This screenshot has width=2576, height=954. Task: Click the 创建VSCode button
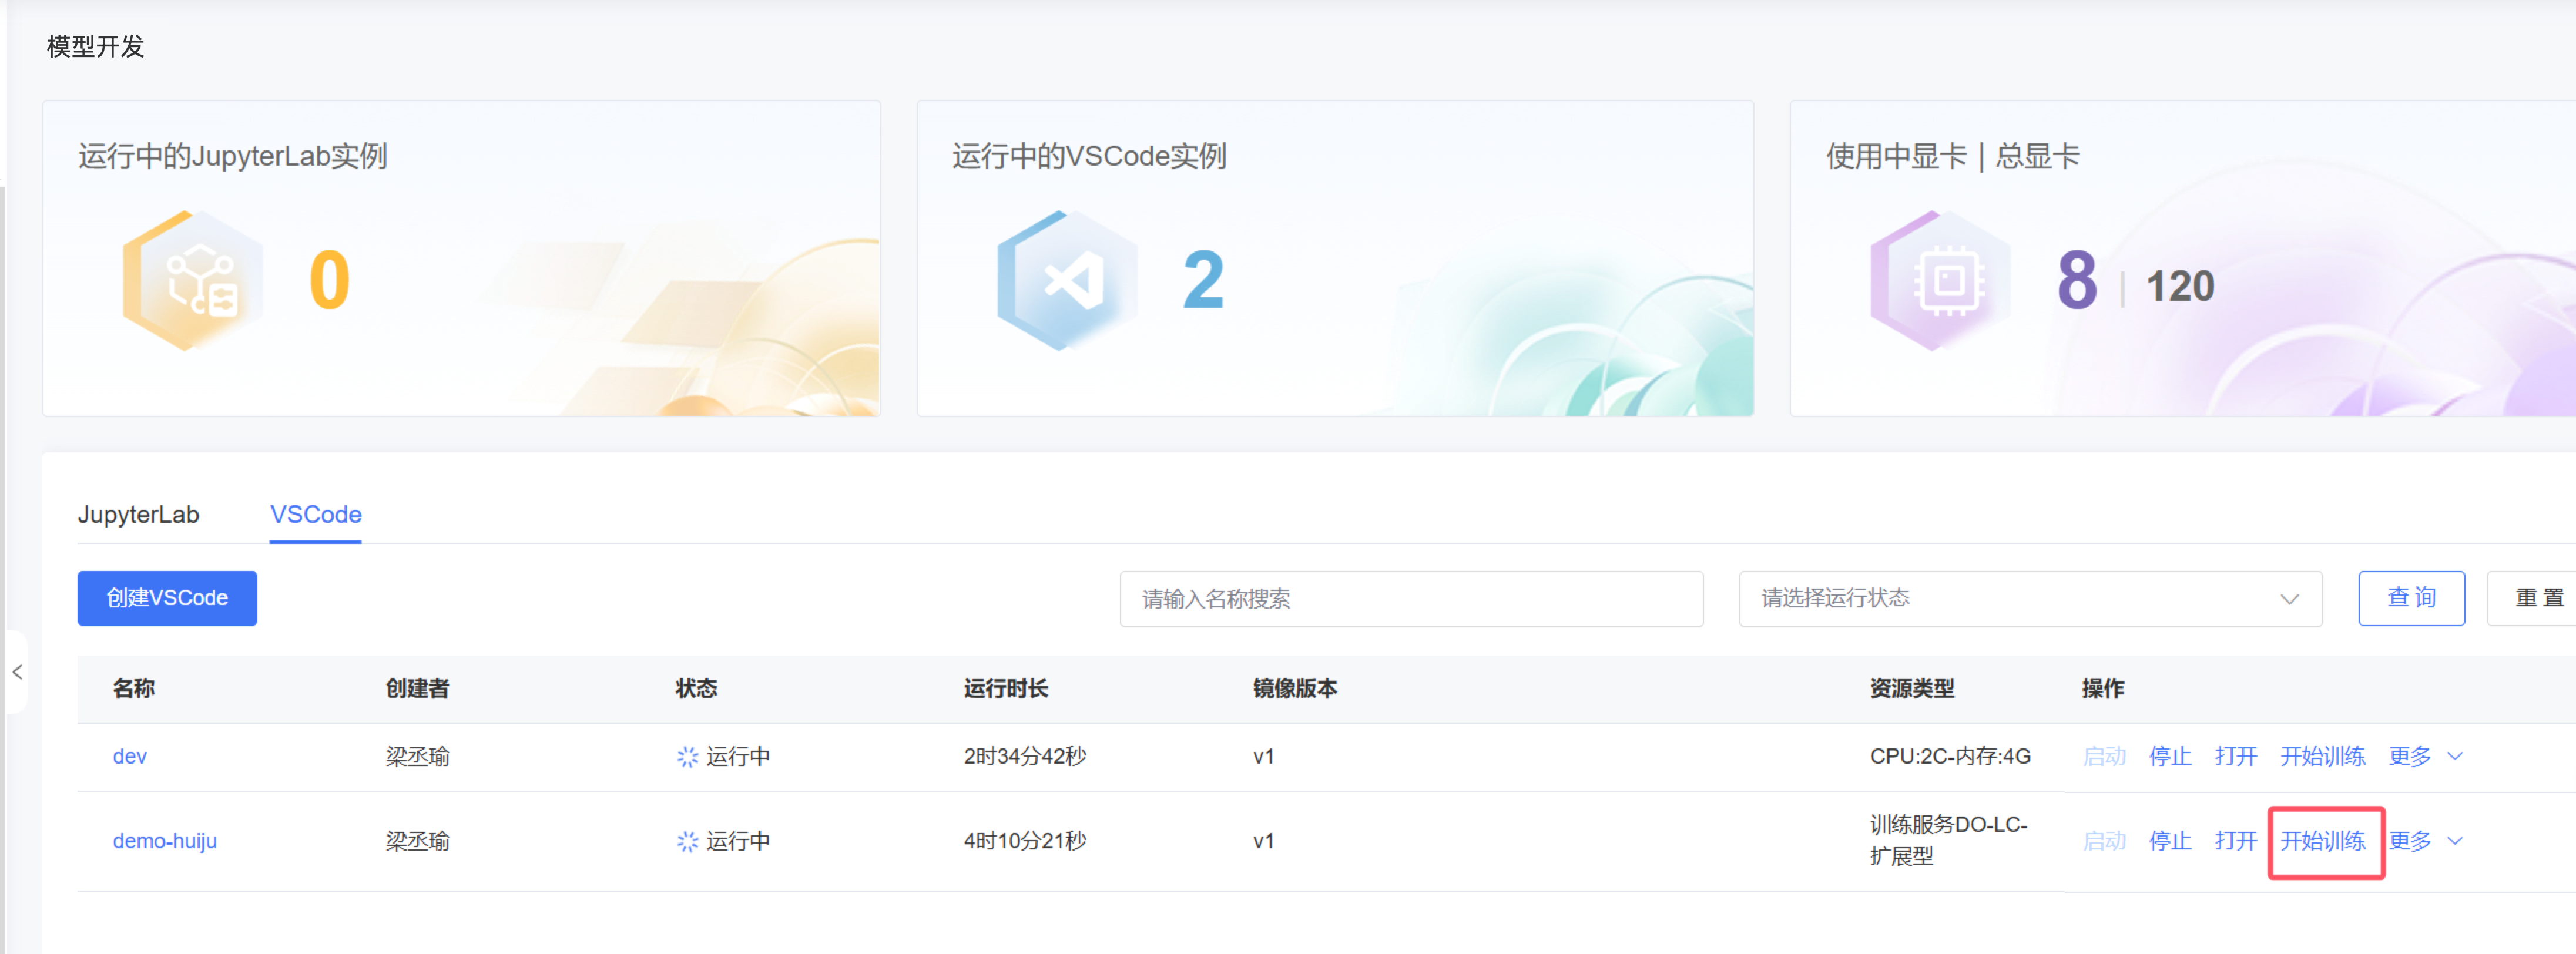167,598
